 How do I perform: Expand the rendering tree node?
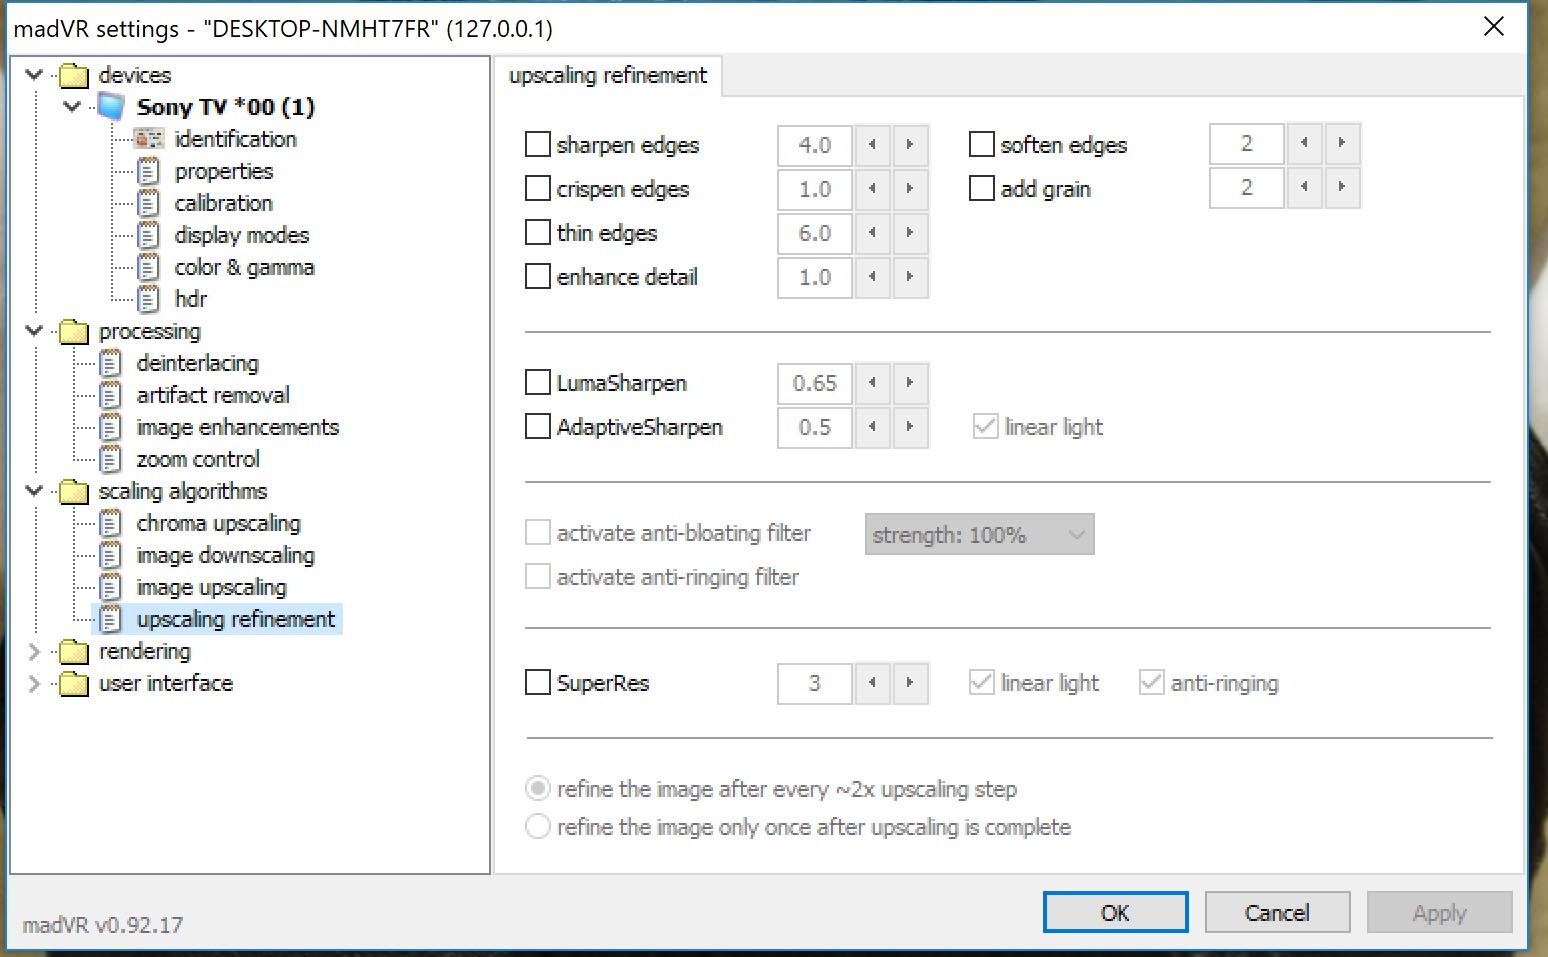click(34, 652)
